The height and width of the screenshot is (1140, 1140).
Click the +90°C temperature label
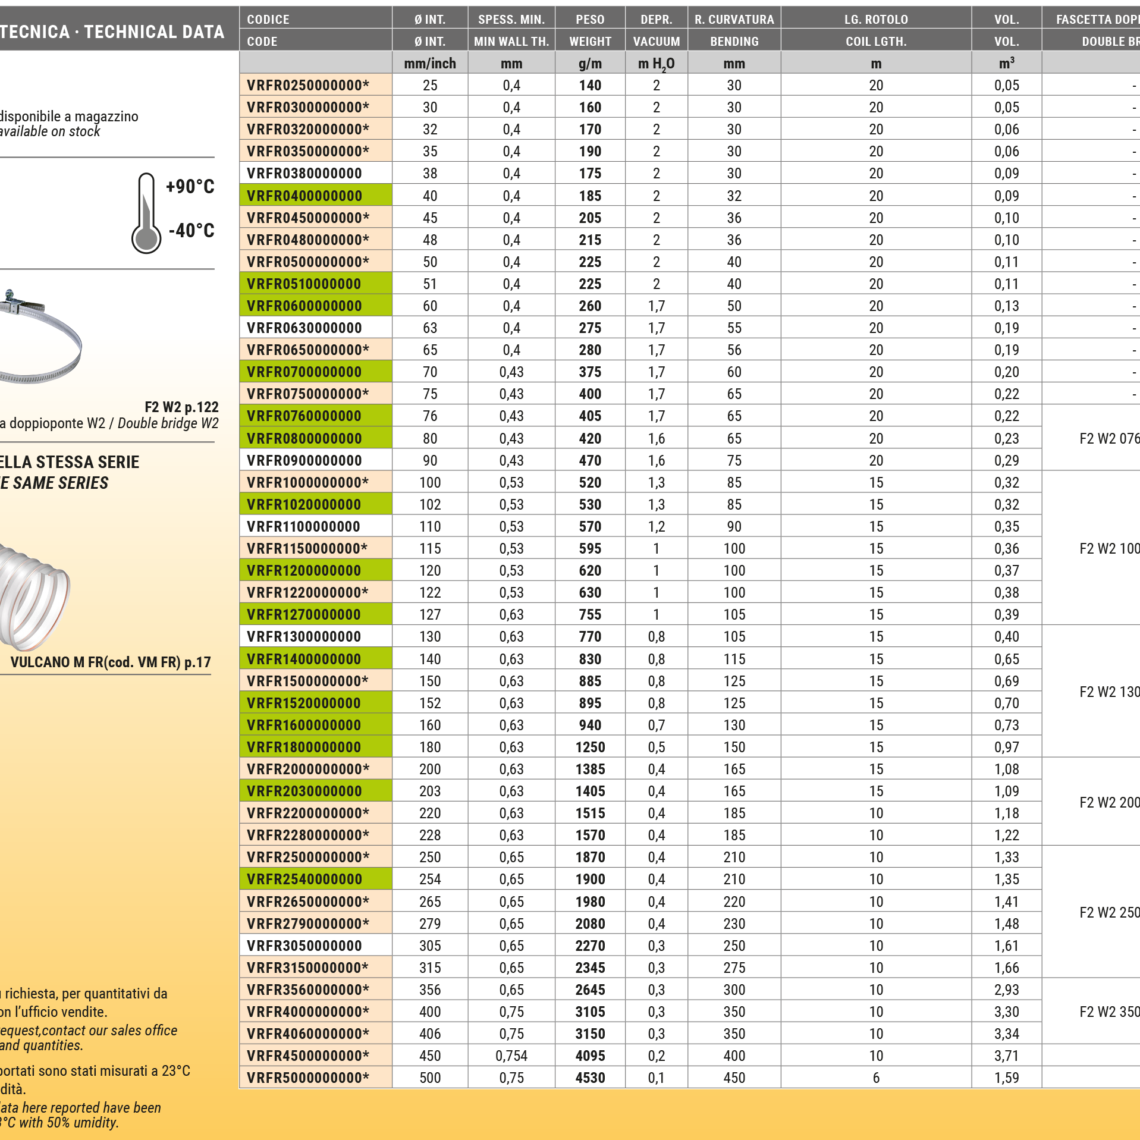point(190,187)
